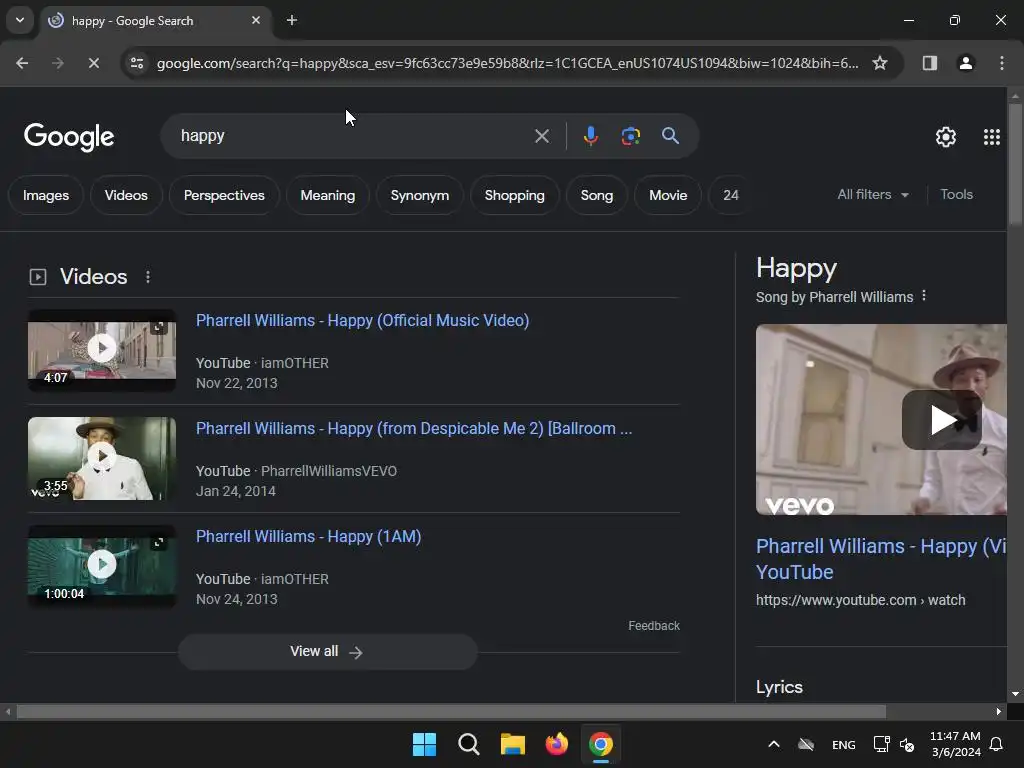Image resolution: width=1024 pixels, height=768 pixels.
Task: Open Videos section more options
Action: tap(148, 277)
